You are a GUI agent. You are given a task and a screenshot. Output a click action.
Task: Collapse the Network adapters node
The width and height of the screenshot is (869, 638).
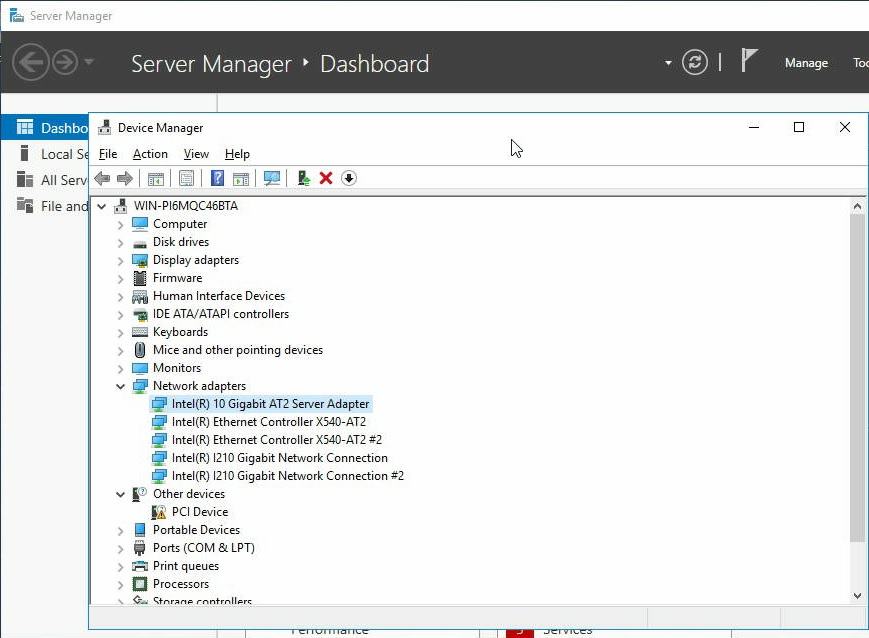click(x=120, y=386)
